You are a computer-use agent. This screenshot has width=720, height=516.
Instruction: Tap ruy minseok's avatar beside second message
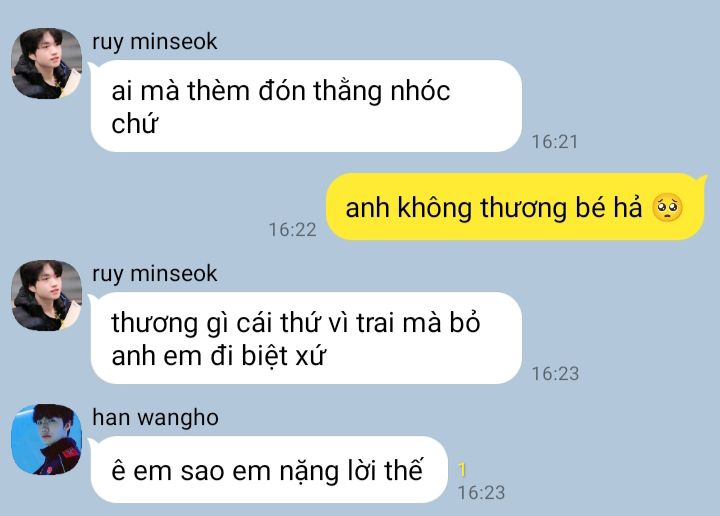pyautogui.click(x=46, y=296)
